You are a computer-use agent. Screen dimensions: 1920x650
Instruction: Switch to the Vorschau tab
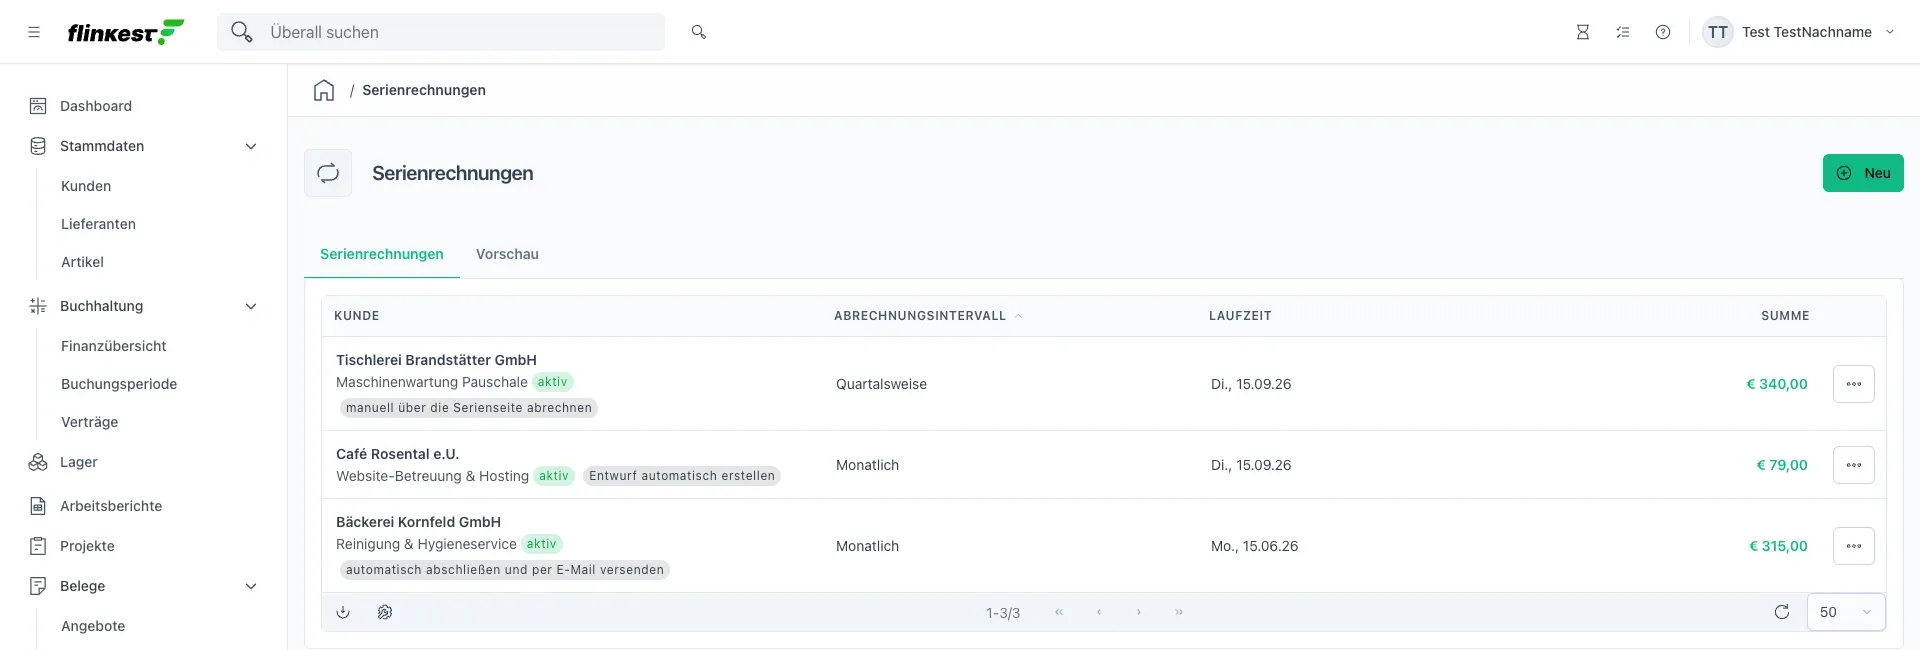click(x=507, y=254)
